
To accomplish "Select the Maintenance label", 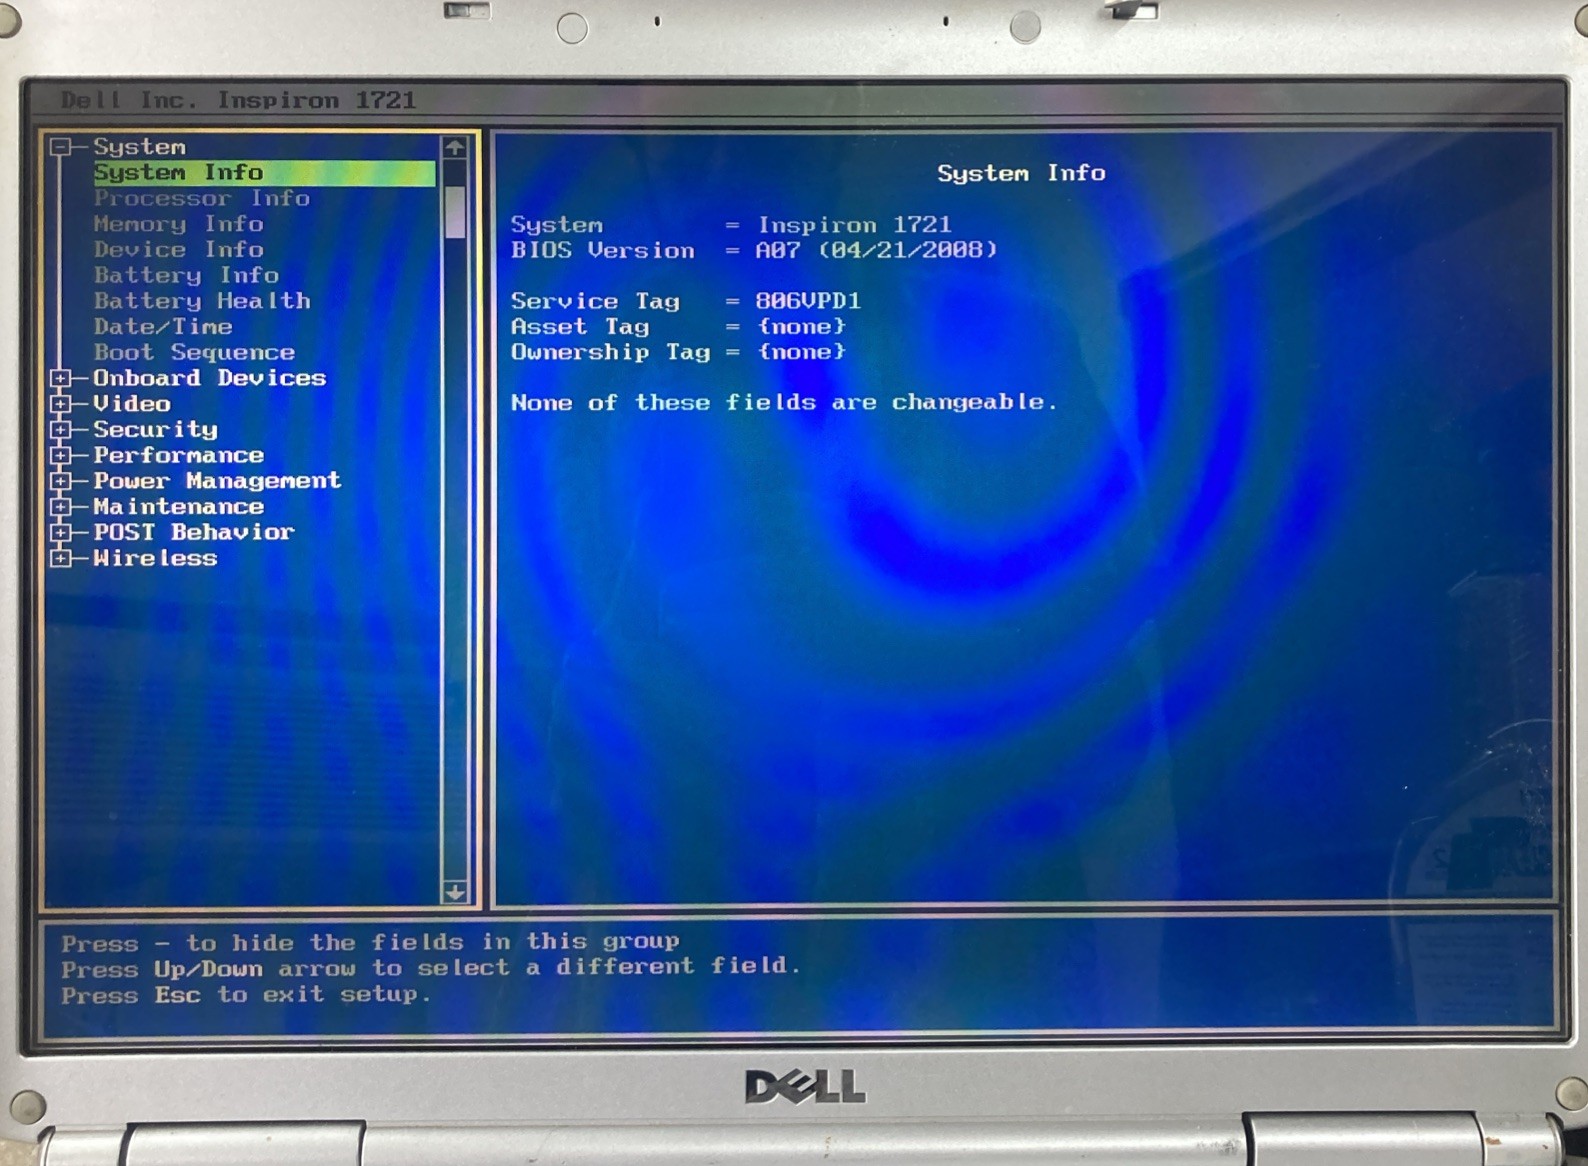I will click(x=179, y=507).
